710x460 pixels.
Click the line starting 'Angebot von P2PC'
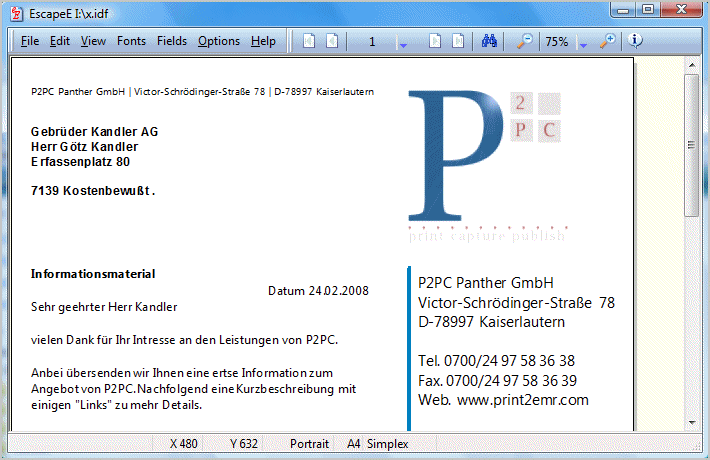193,389
